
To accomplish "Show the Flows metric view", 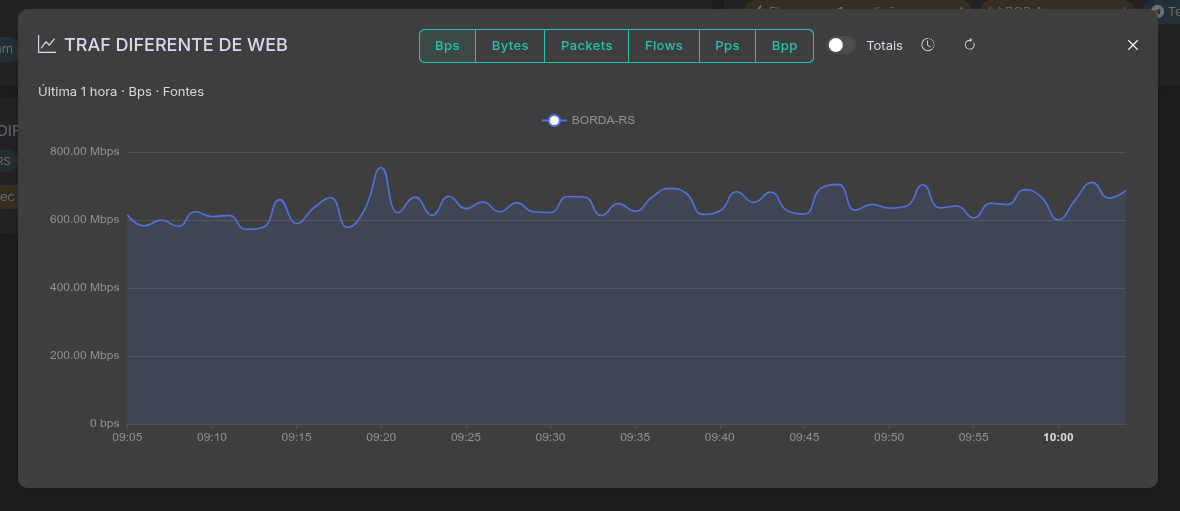I will (x=663, y=46).
